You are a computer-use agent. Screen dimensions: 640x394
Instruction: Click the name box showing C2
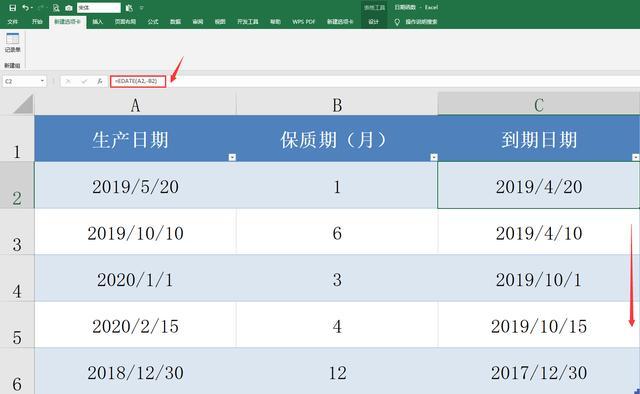(24, 81)
